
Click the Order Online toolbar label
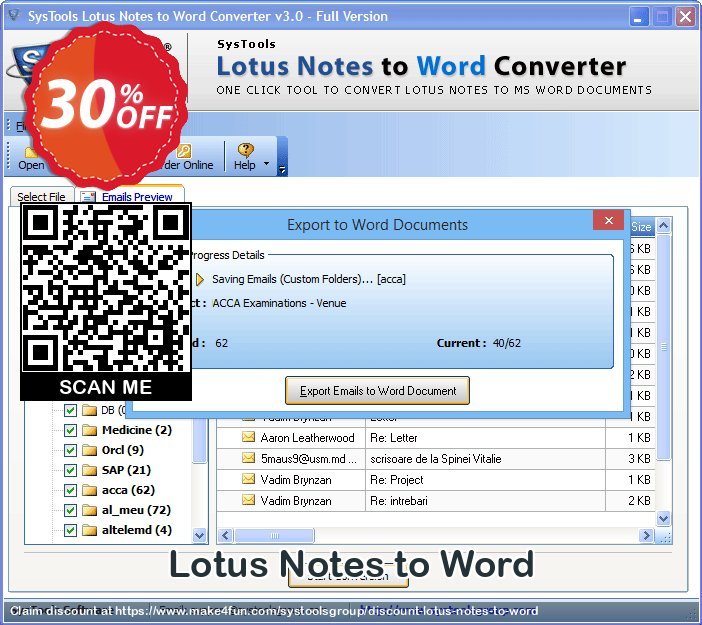pyautogui.click(x=188, y=165)
